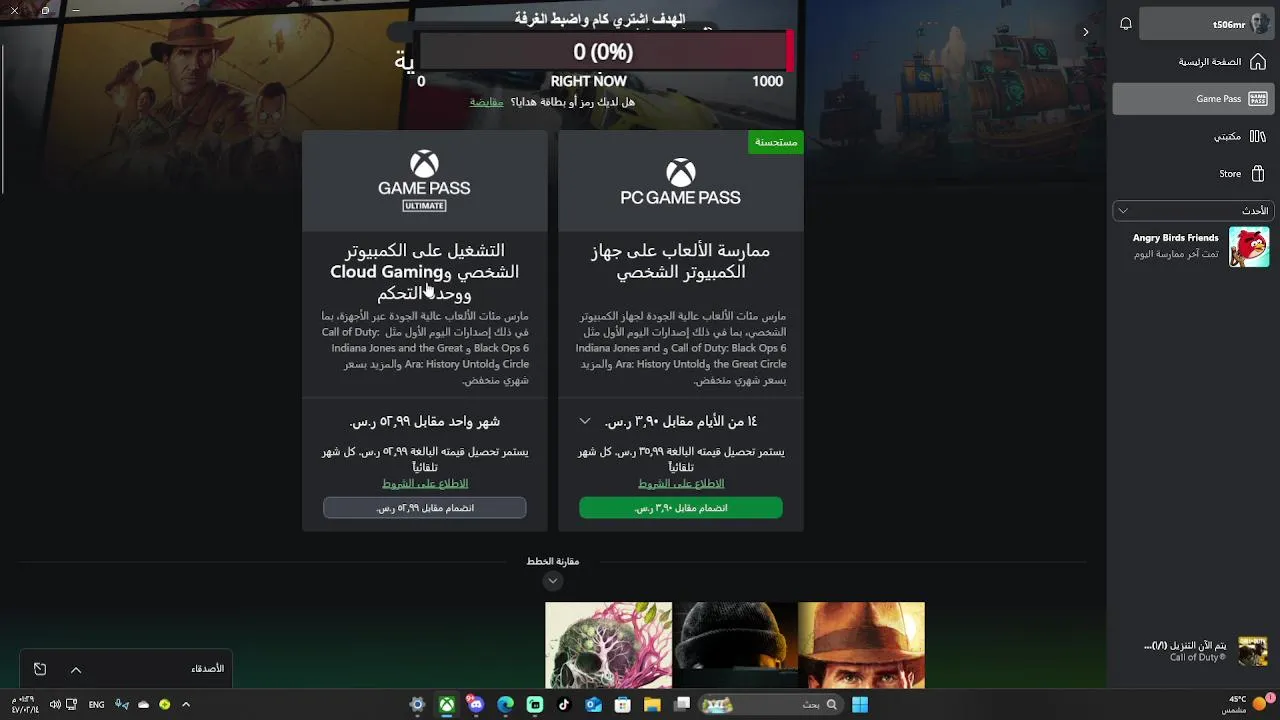Open the network tray icon
This screenshot has height=720, width=1280.
(x=71, y=704)
